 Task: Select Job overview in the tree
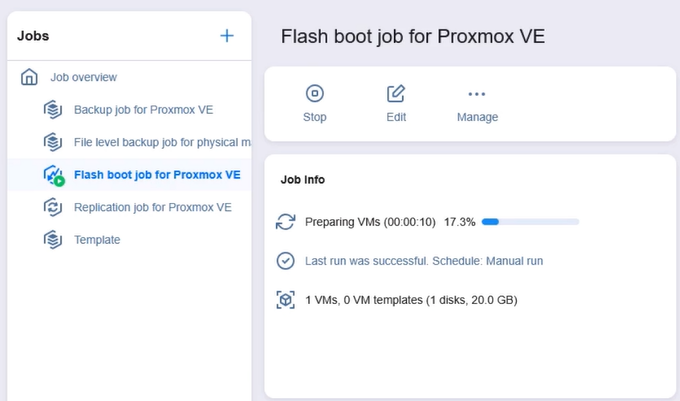coord(84,77)
